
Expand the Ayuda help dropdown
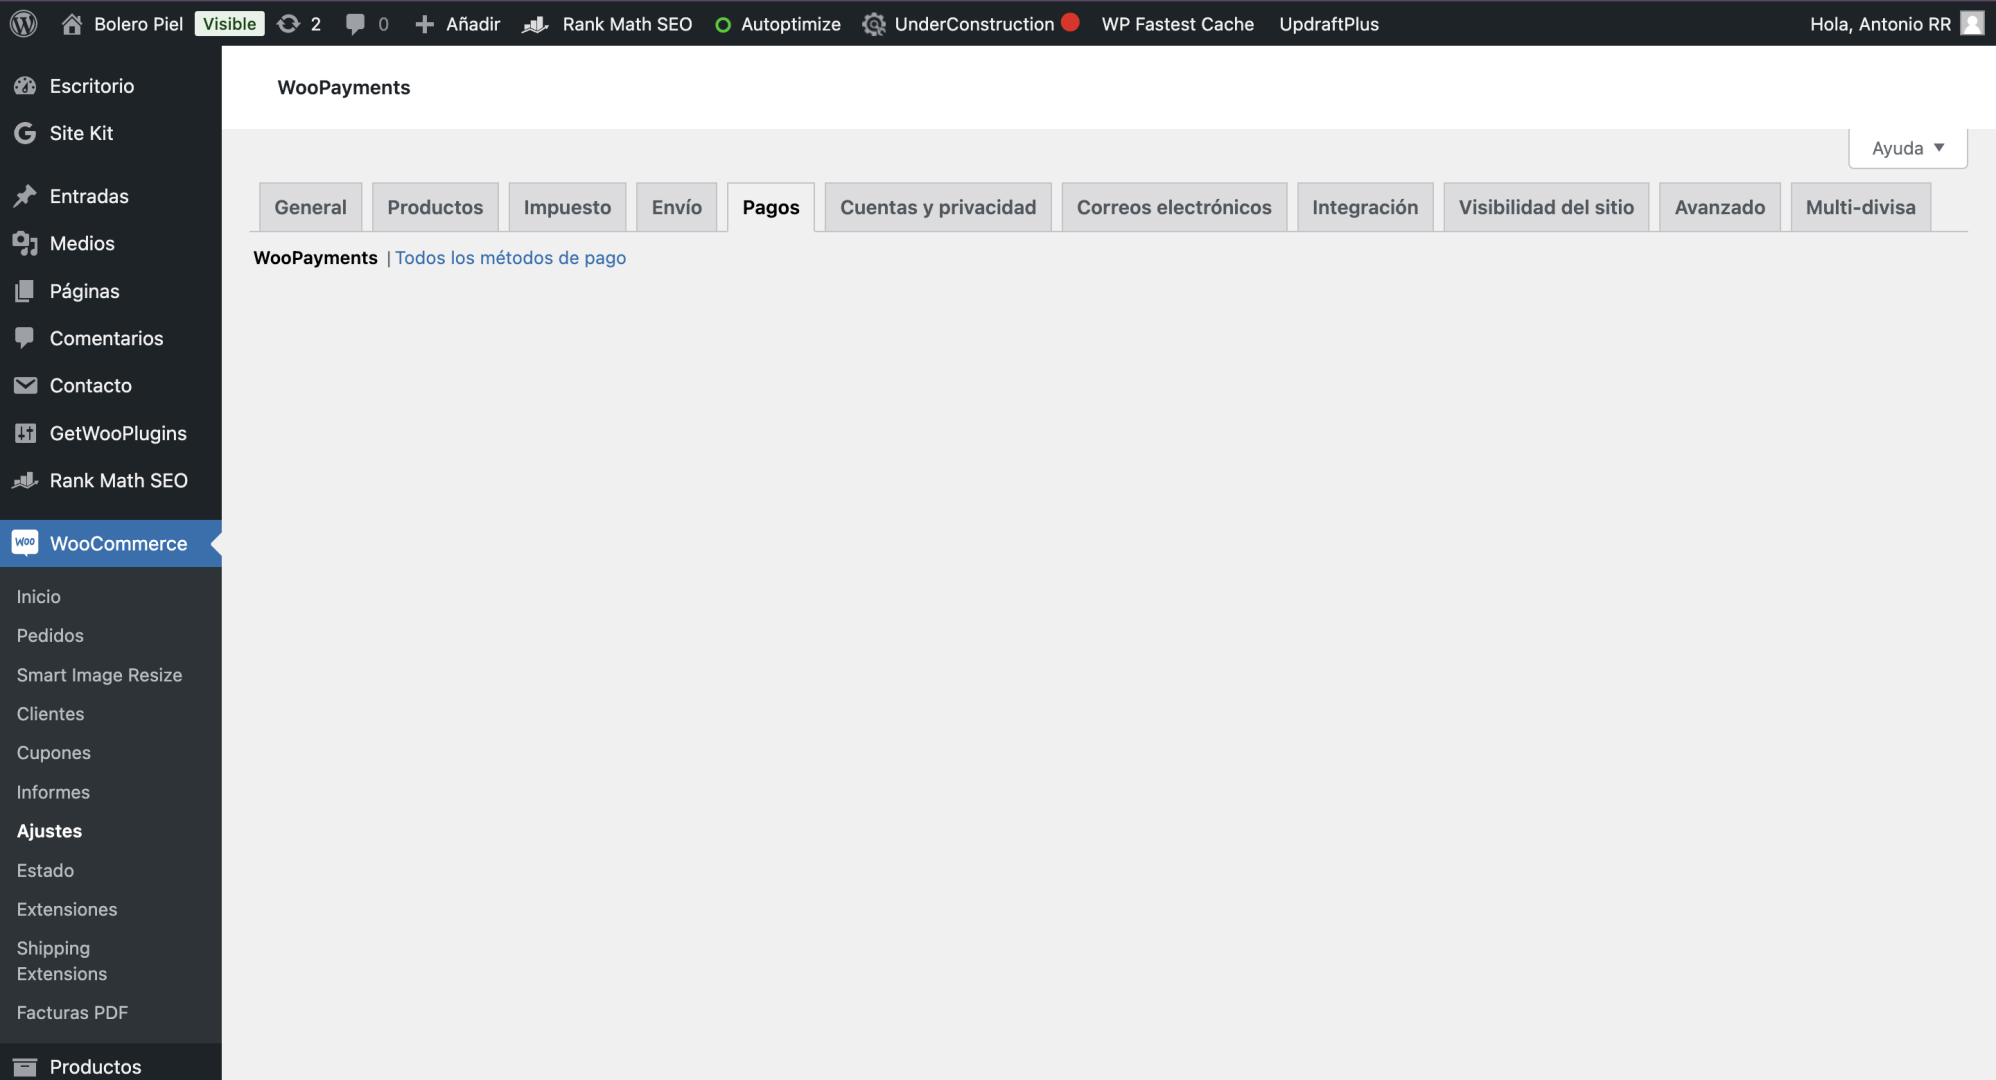coord(1908,148)
